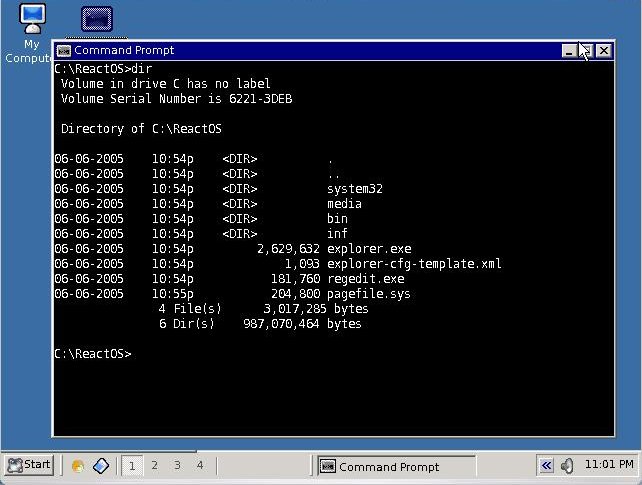Click the Command Prompt title bar icon

pyautogui.click(x=64, y=51)
